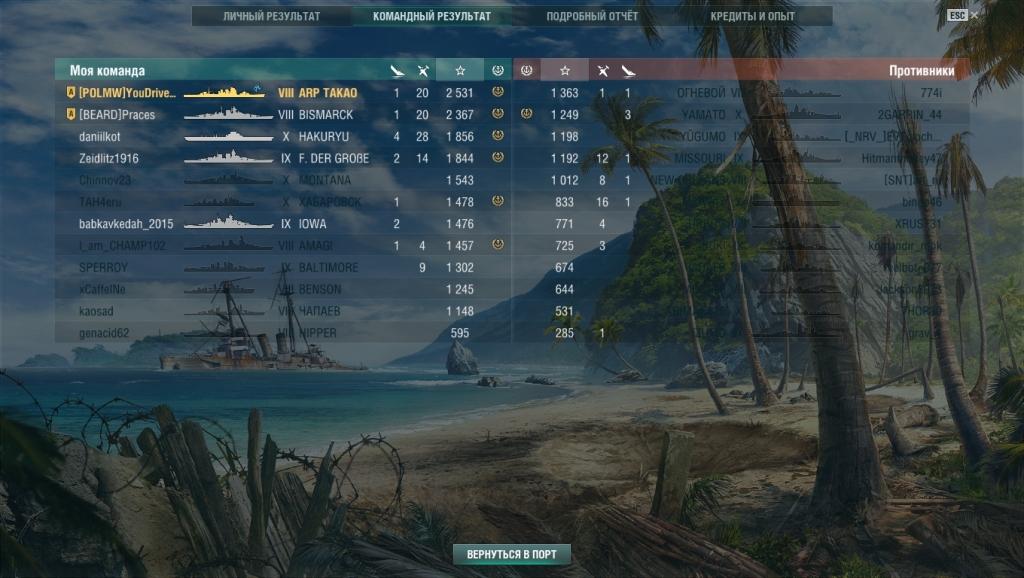Sort my team by ships destroyed icon
The image size is (1024, 578).
[396, 71]
